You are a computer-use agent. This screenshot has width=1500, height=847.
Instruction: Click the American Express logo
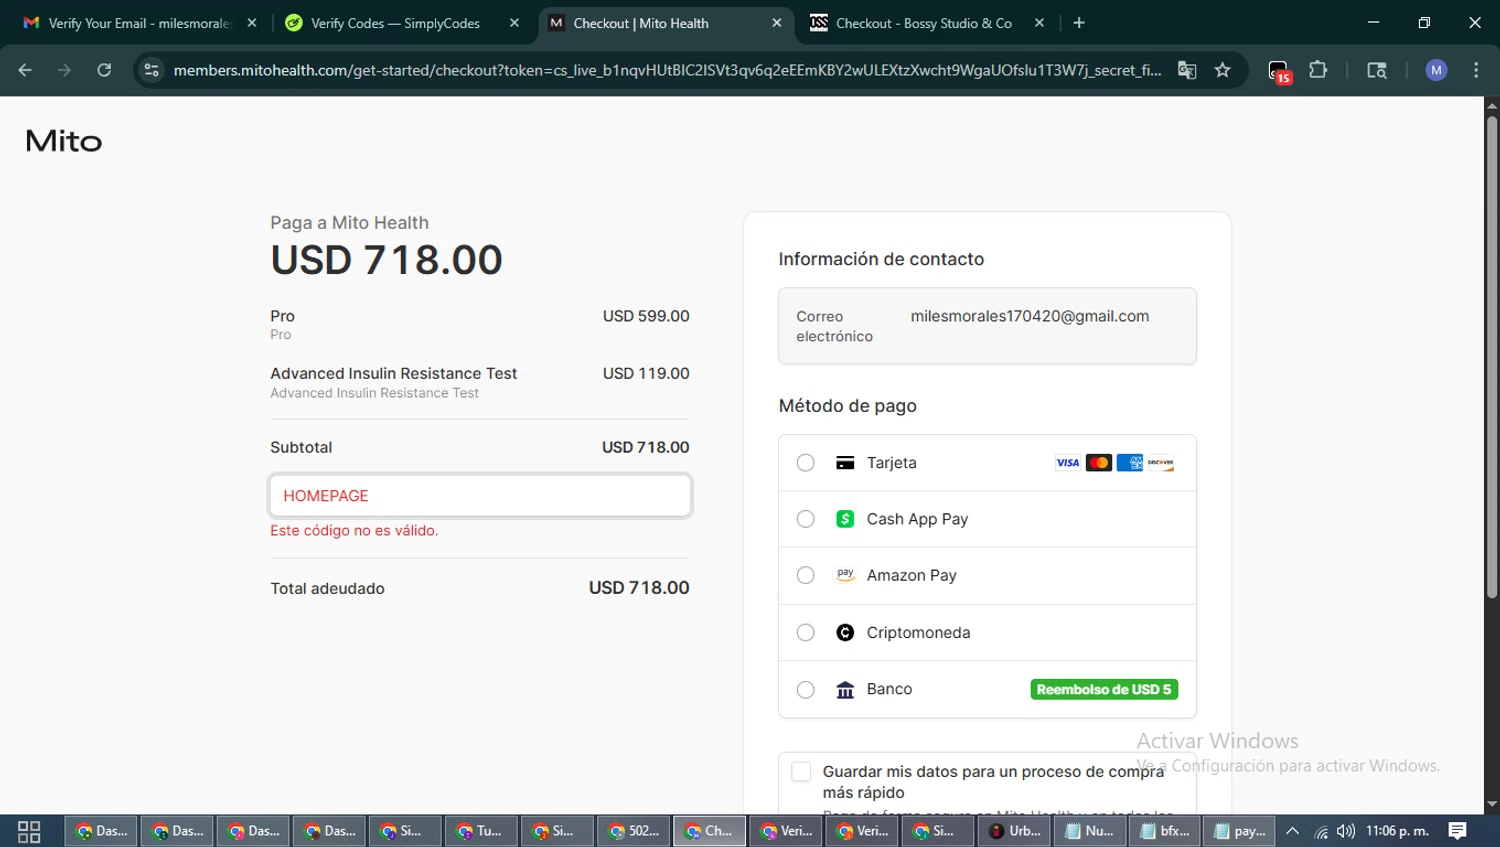[x=1130, y=463]
